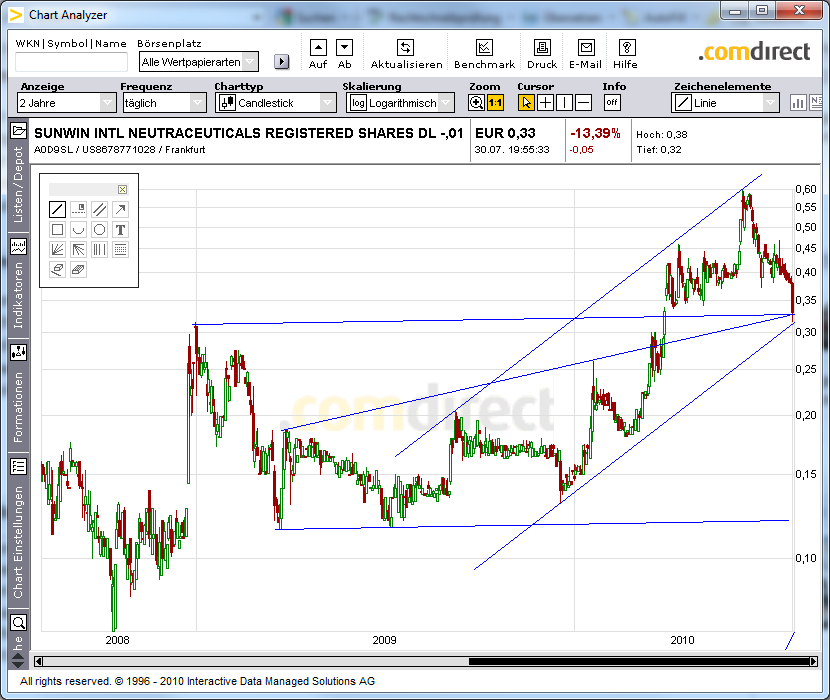The image size is (830, 700).
Task: Open the Skalierung Logarithmisch dropdown
Action: 400,103
